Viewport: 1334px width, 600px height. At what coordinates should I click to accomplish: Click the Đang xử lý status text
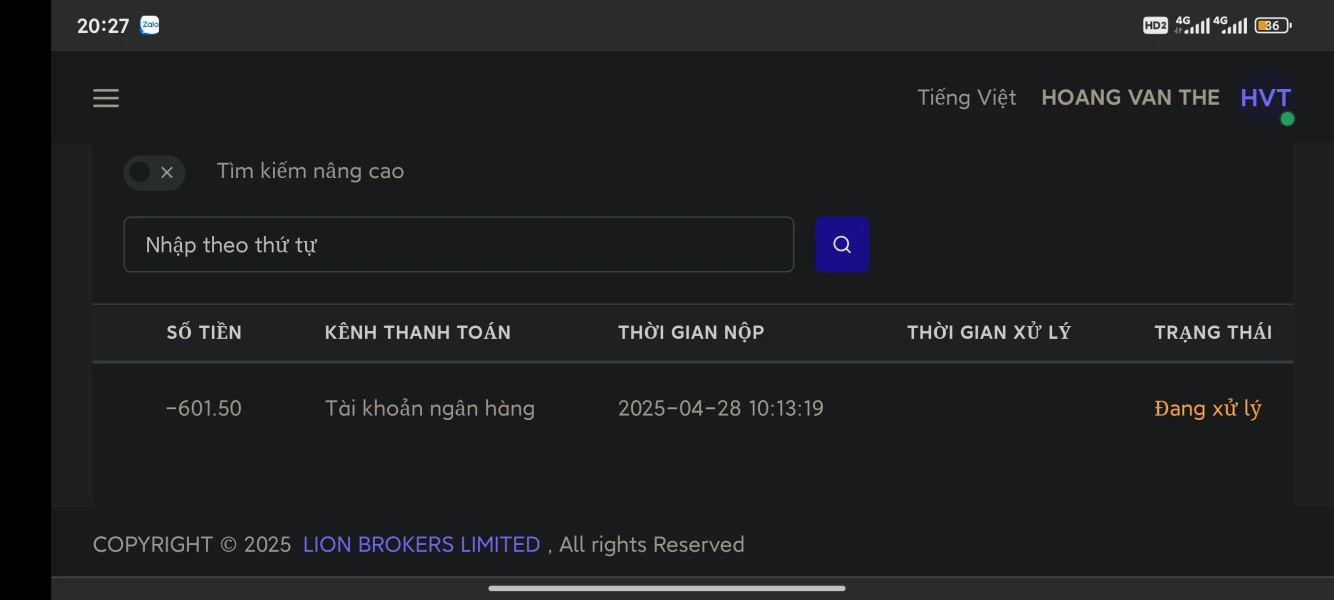[x=1207, y=409]
